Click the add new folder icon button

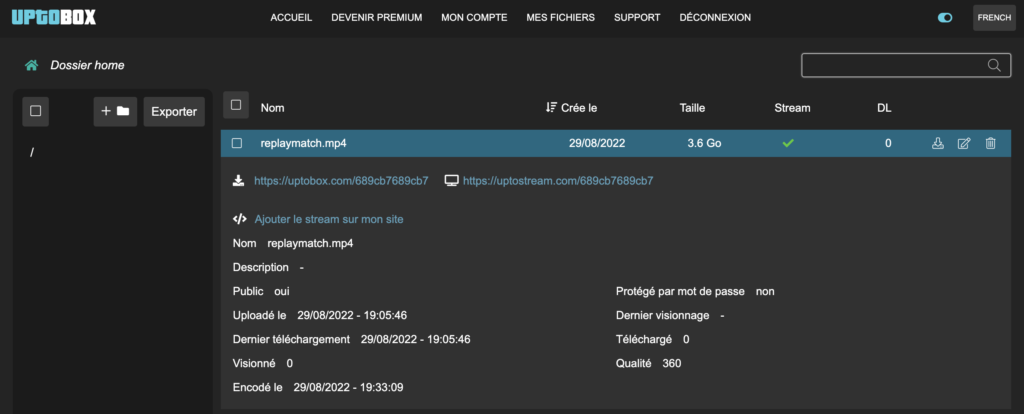(x=115, y=111)
